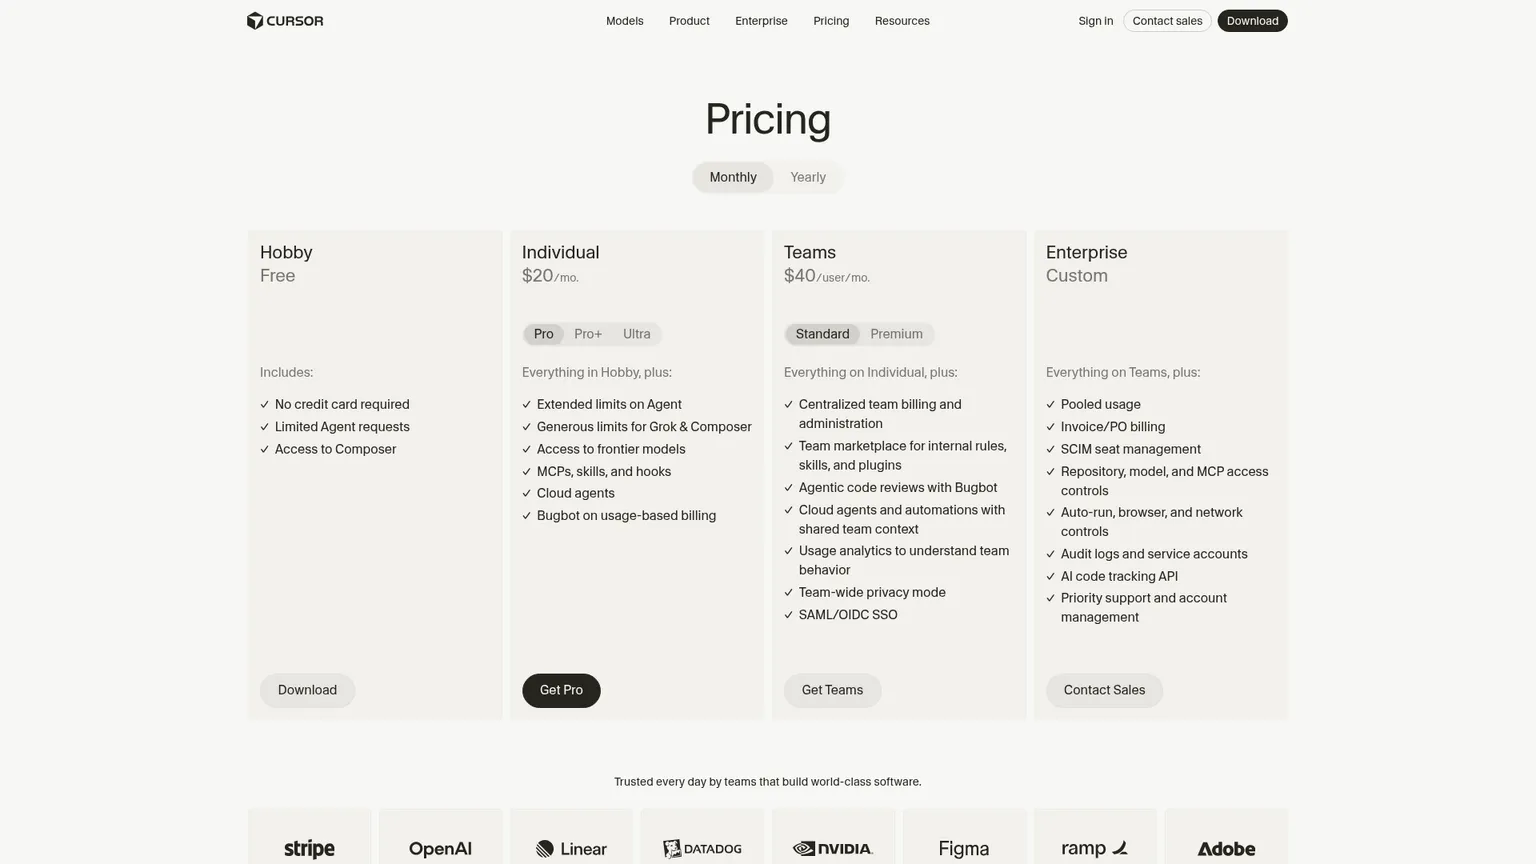Switch Teams plan to Premium
Screen dimensions: 1536x864
896,334
